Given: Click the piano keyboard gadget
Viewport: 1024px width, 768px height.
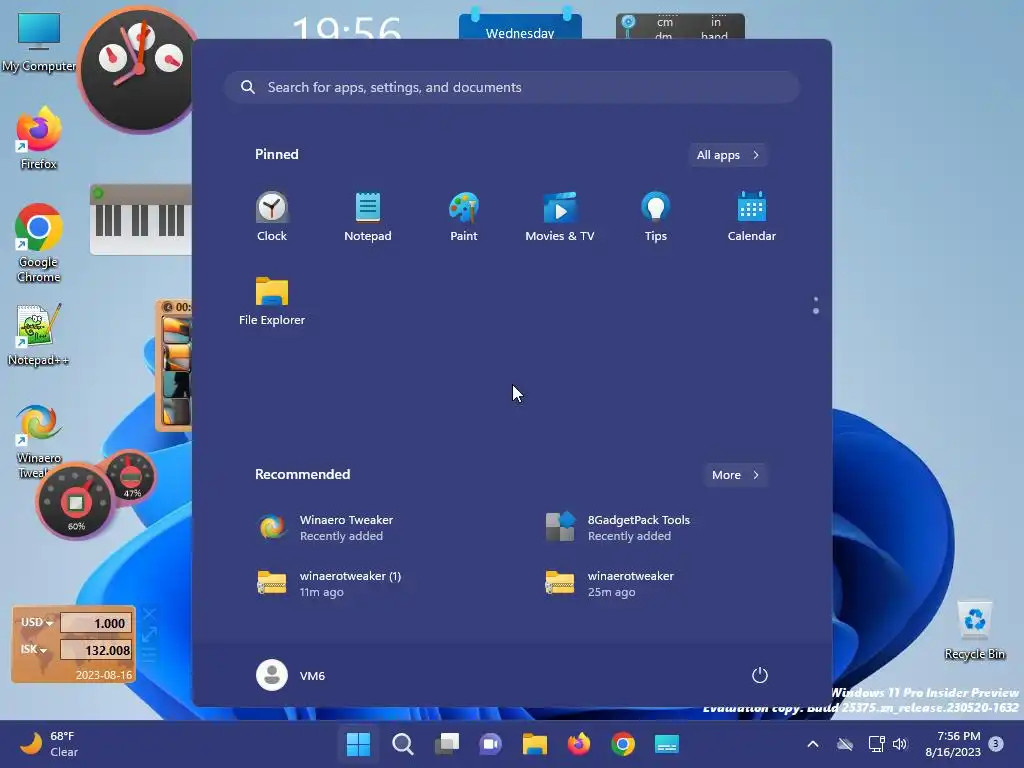Looking at the screenshot, I should tap(140, 219).
